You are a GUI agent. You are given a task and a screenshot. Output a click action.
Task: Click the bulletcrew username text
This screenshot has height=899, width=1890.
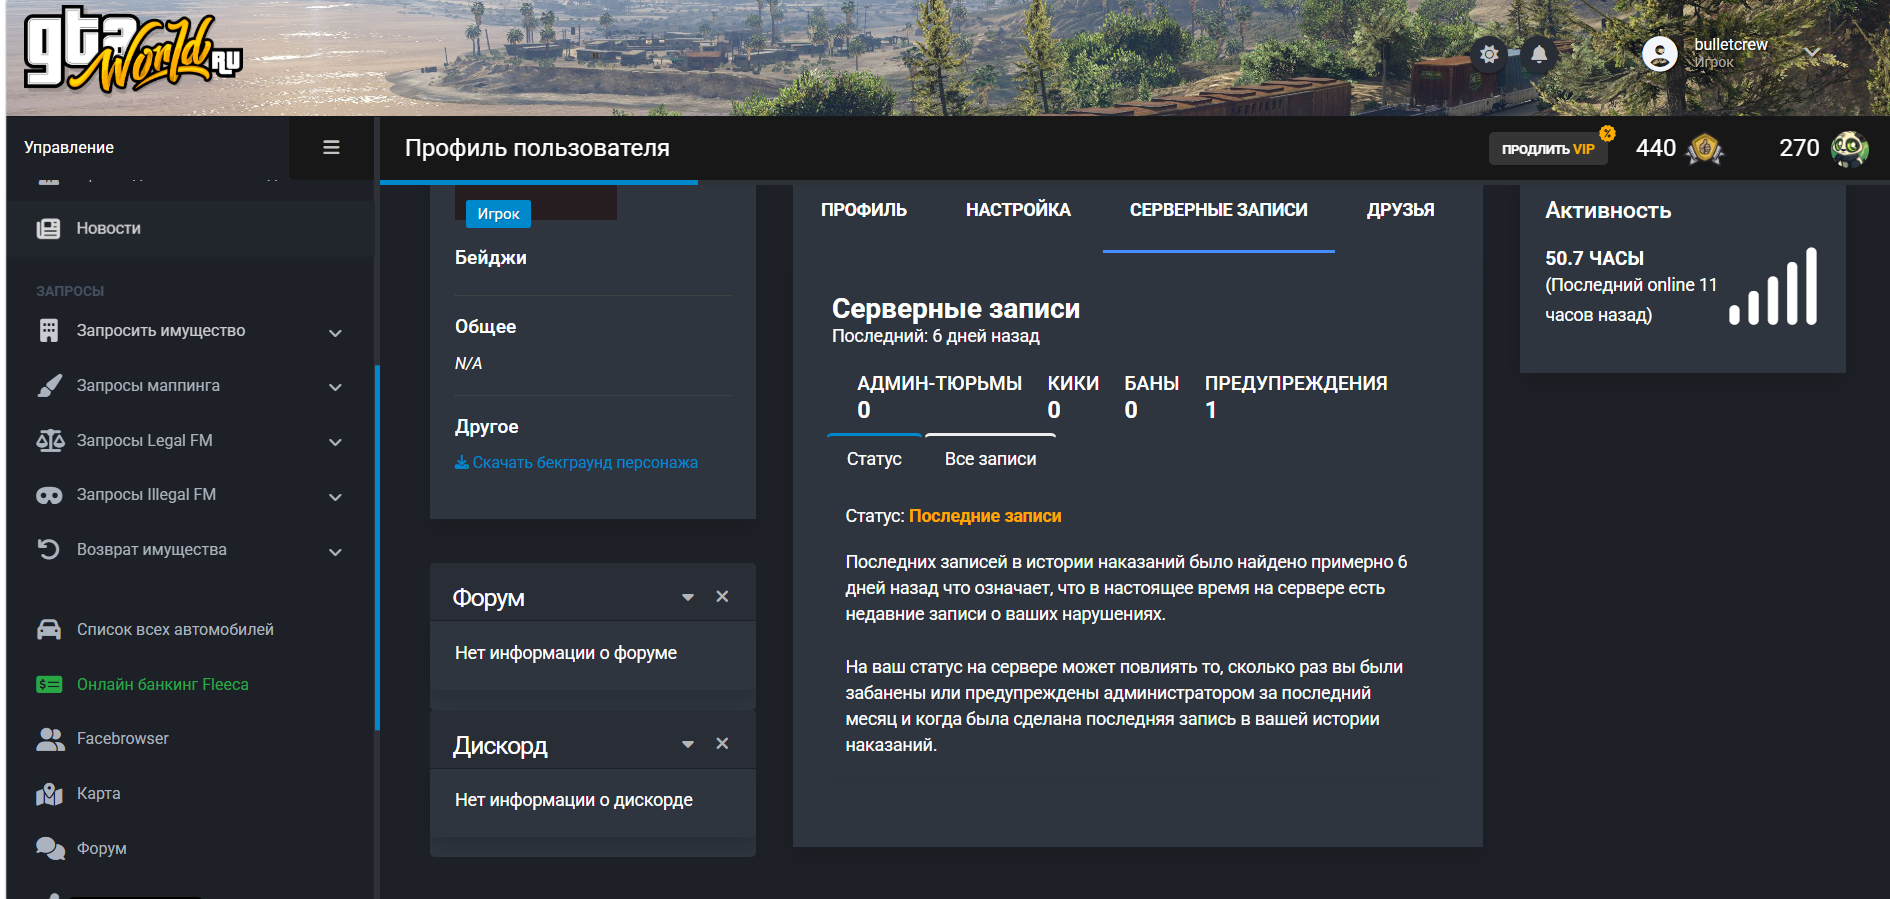1731,44
